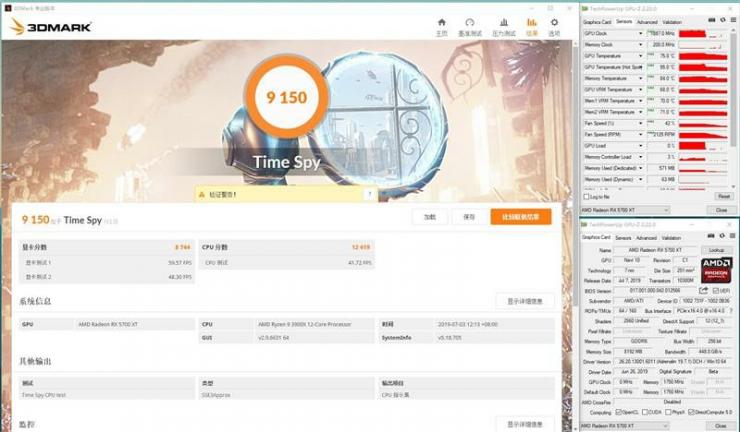Click the GPU Temperature red history graph
740x432 pixels.
pos(703,56)
